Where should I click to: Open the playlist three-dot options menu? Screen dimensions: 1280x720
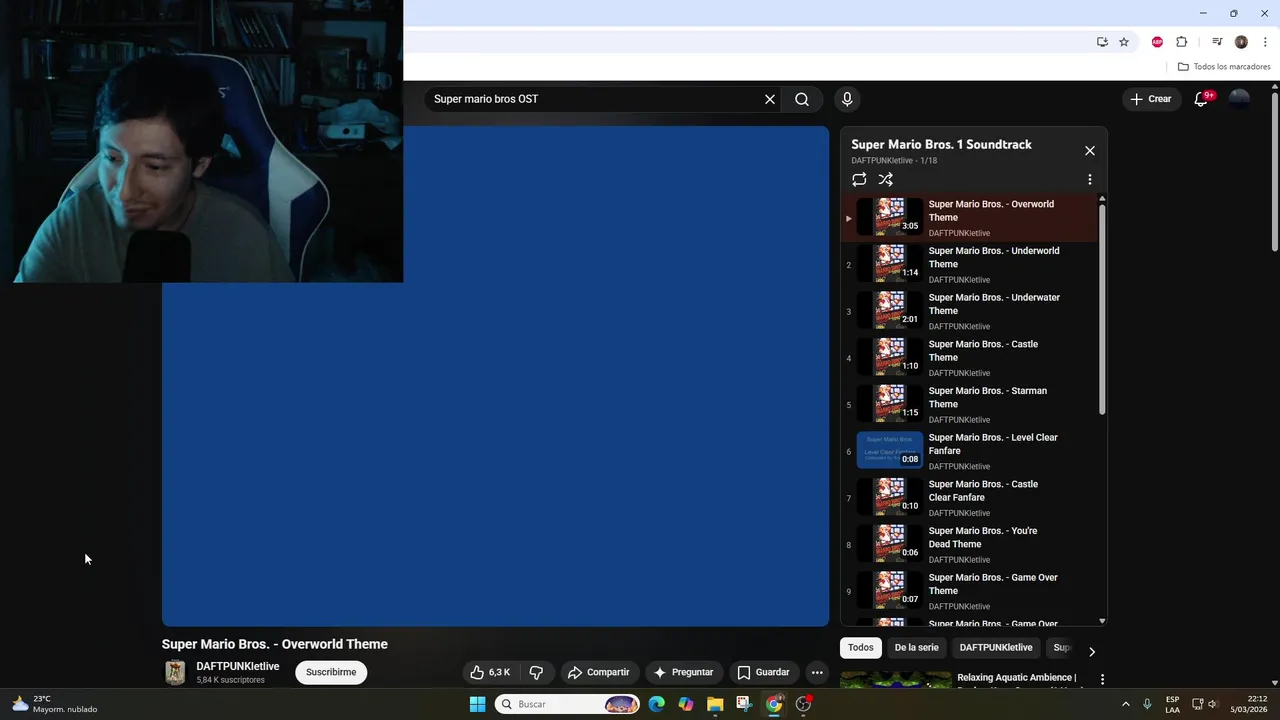(1090, 180)
